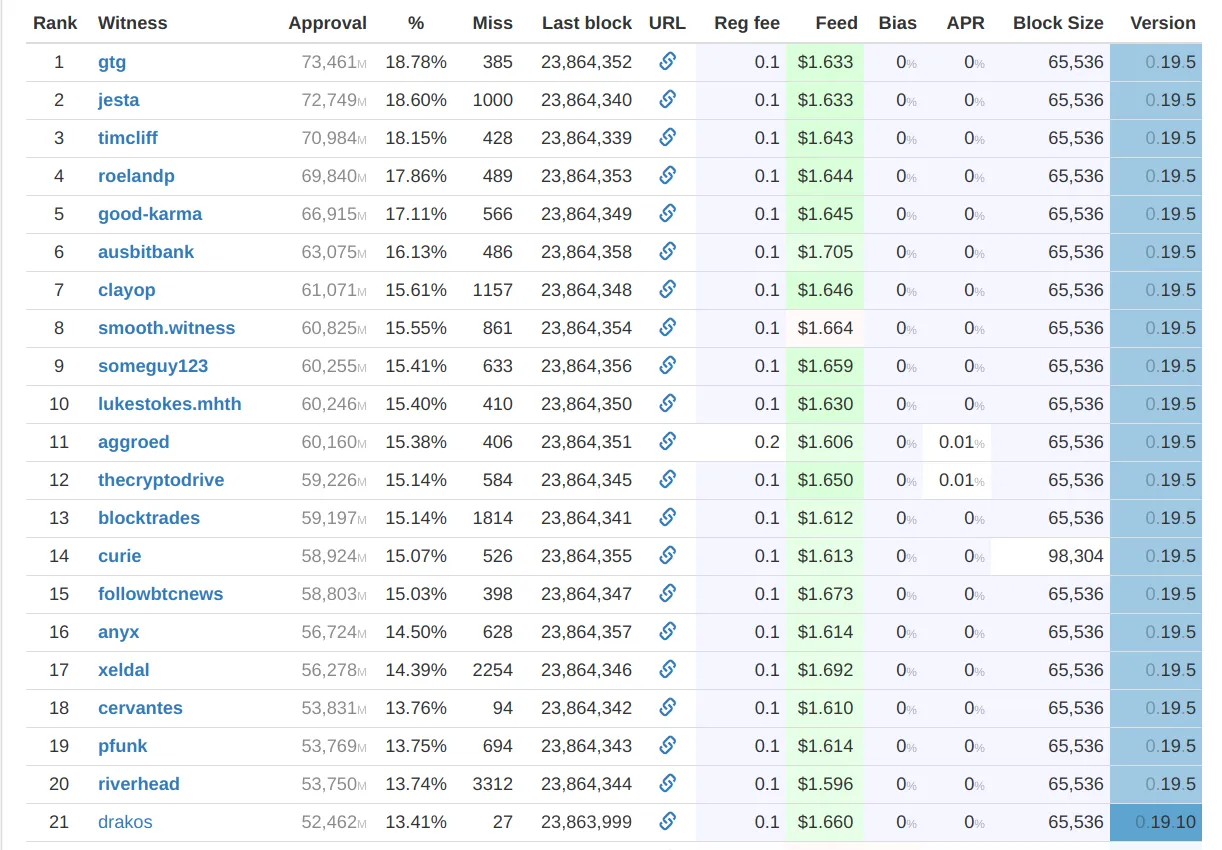
Task: Click drakos last block 23,863,999
Action: point(587,822)
